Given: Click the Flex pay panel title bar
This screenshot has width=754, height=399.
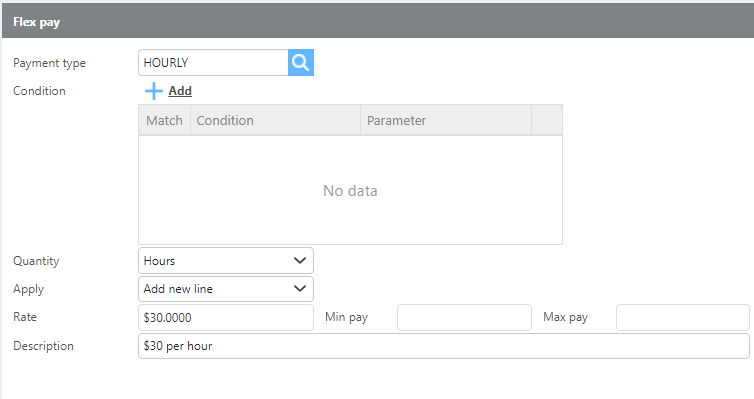Looking at the screenshot, I should 378,22.
